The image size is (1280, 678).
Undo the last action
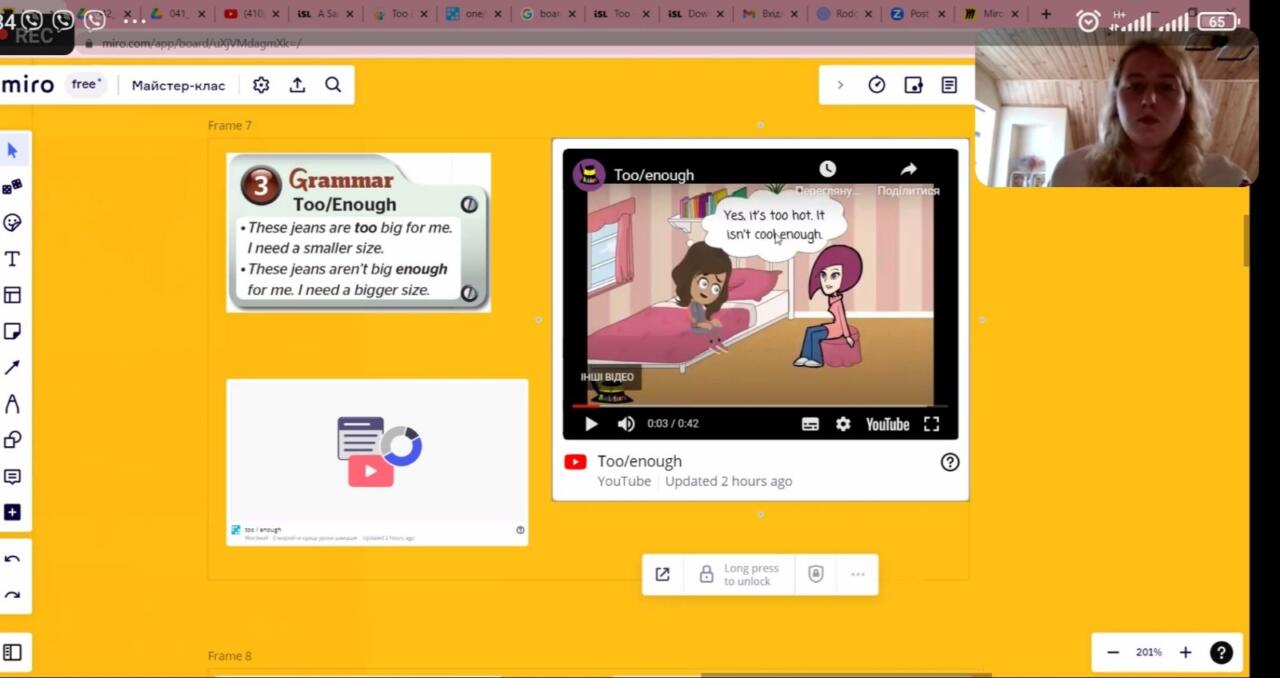click(x=13, y=559)
